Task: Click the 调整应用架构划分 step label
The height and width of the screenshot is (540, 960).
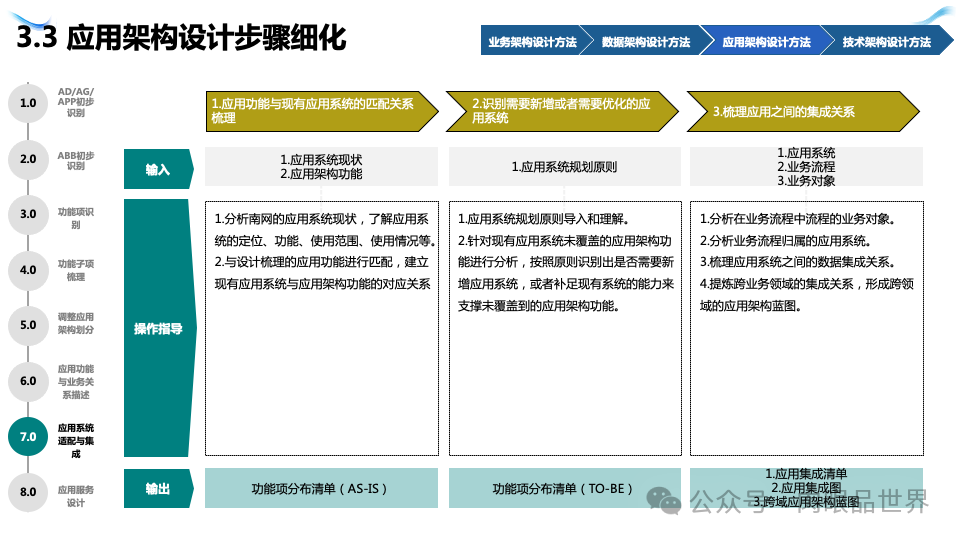Action: point(76,323)
